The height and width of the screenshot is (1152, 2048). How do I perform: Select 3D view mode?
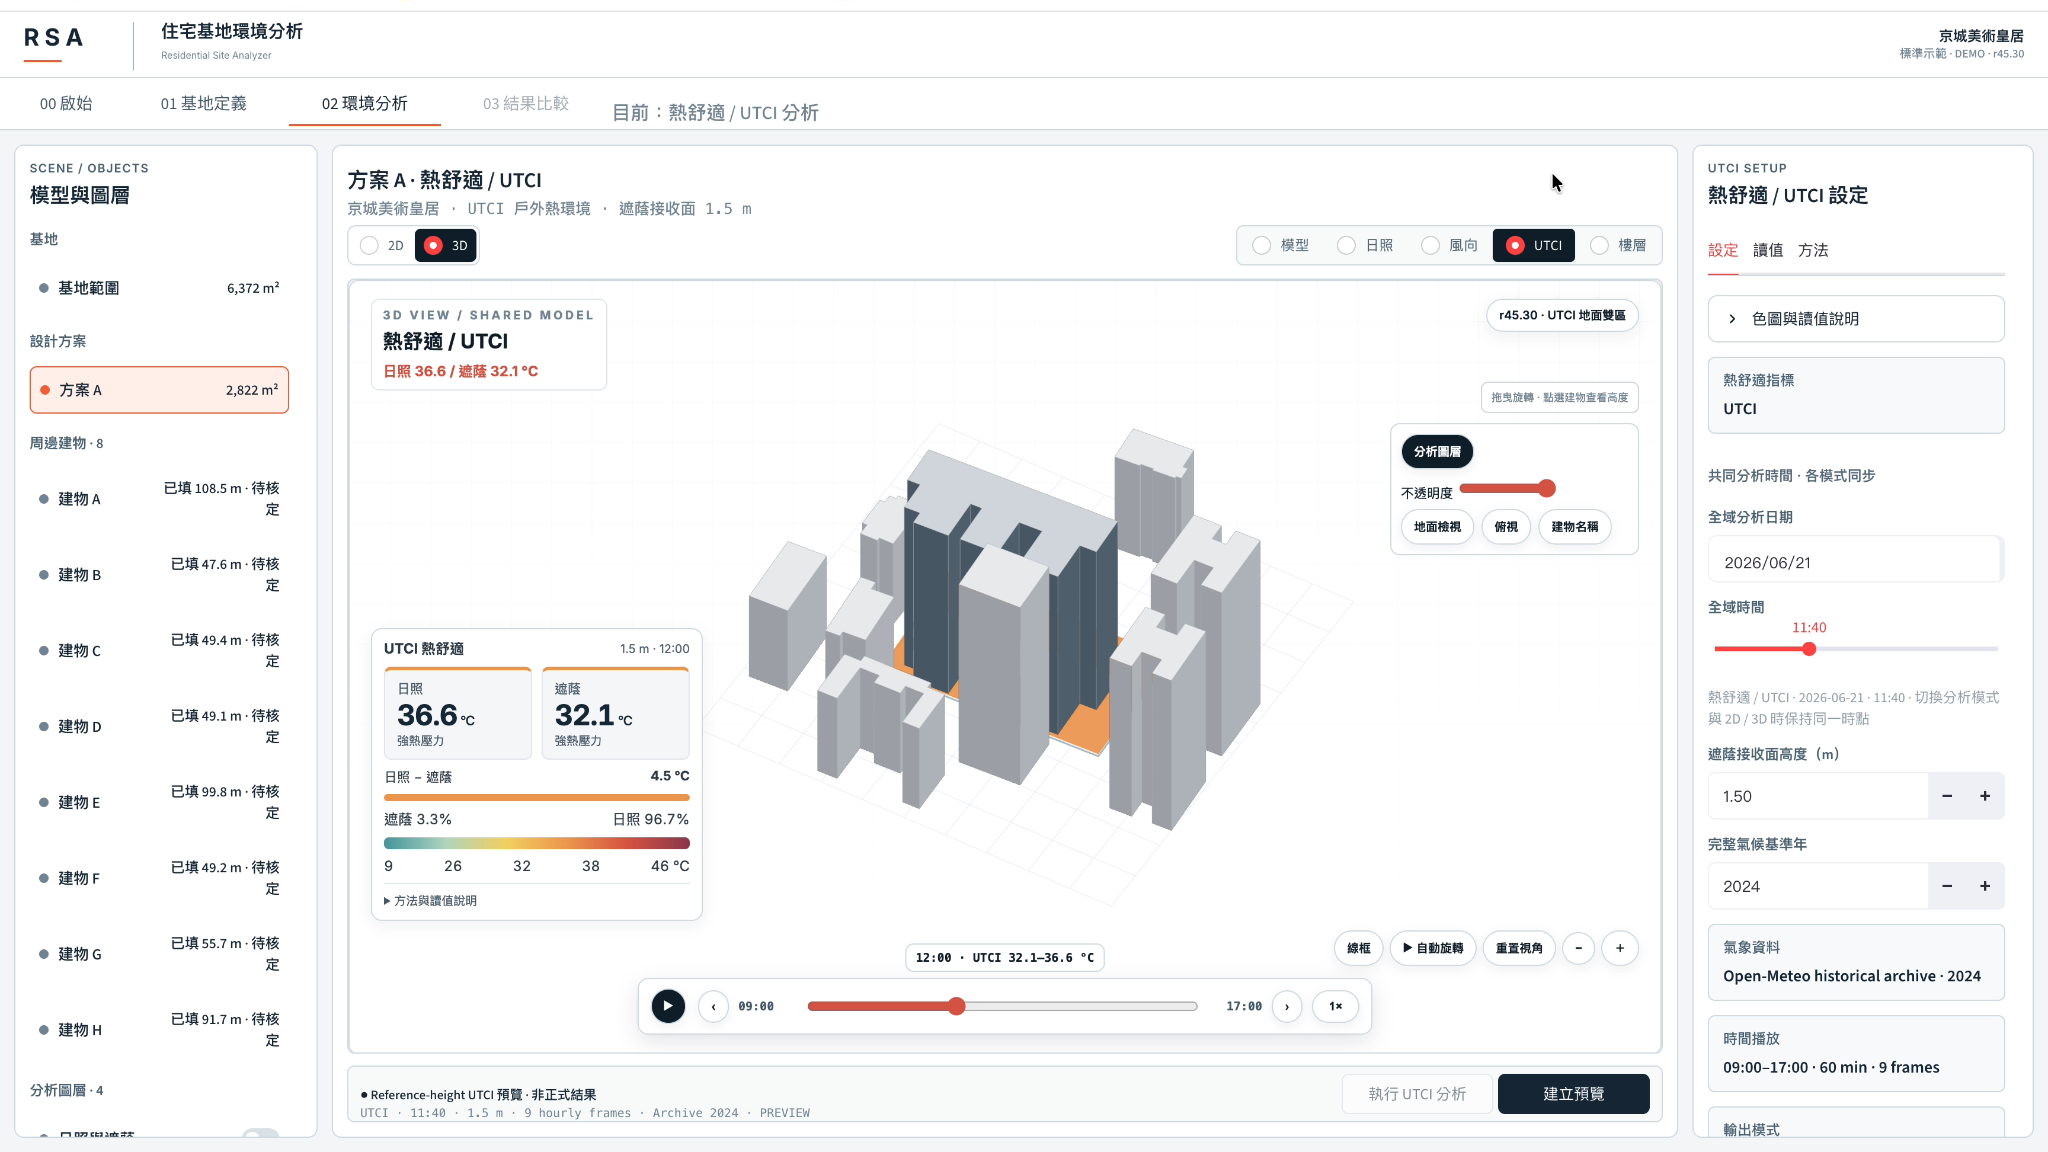446,245
